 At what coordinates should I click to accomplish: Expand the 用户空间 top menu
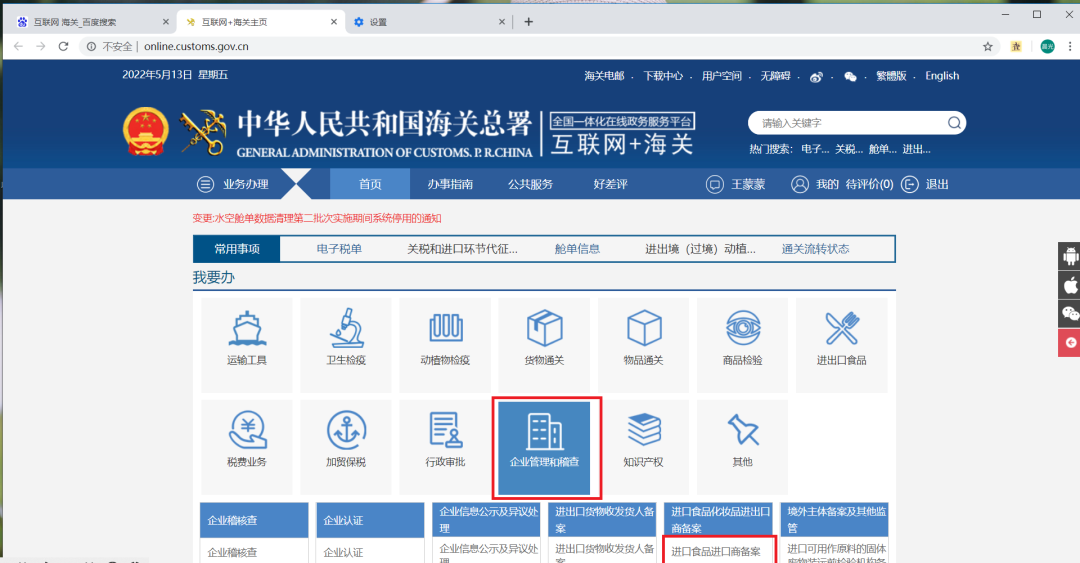(721, 76)
